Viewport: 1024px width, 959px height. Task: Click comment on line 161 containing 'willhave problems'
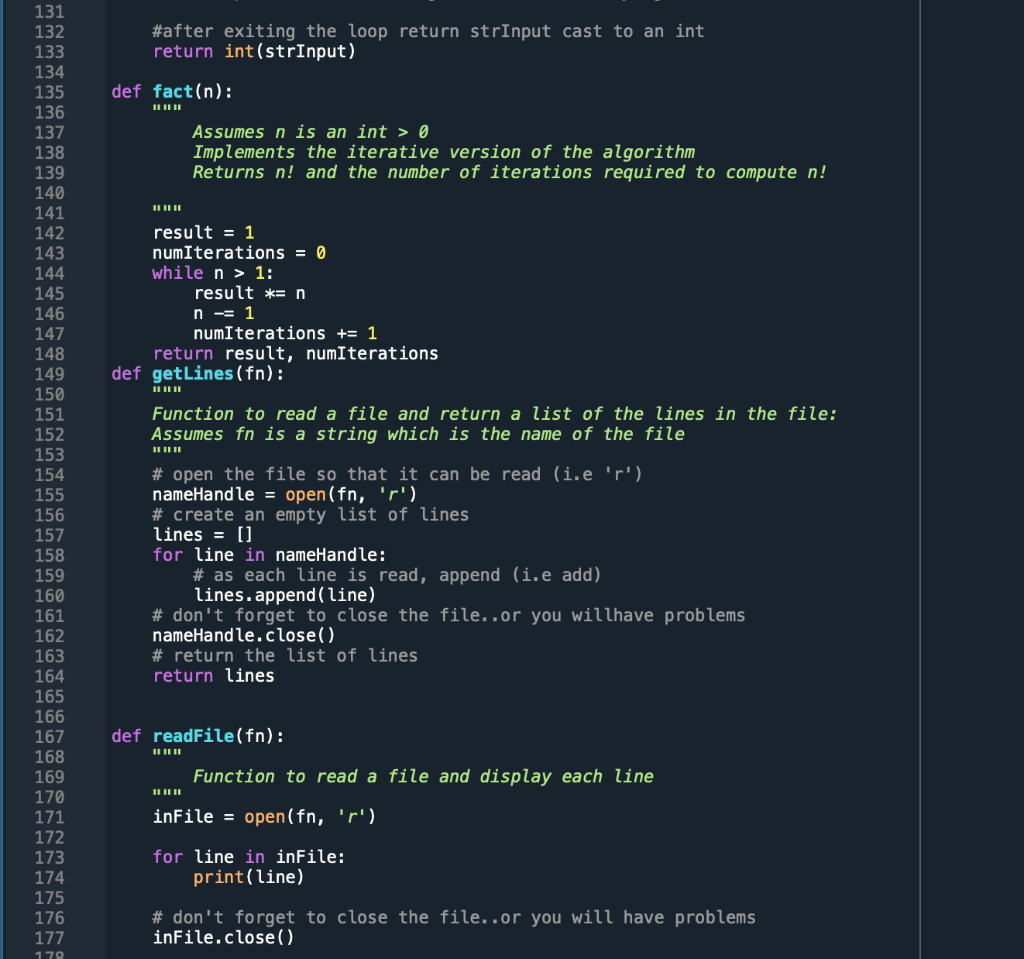[x=449, y=615]
